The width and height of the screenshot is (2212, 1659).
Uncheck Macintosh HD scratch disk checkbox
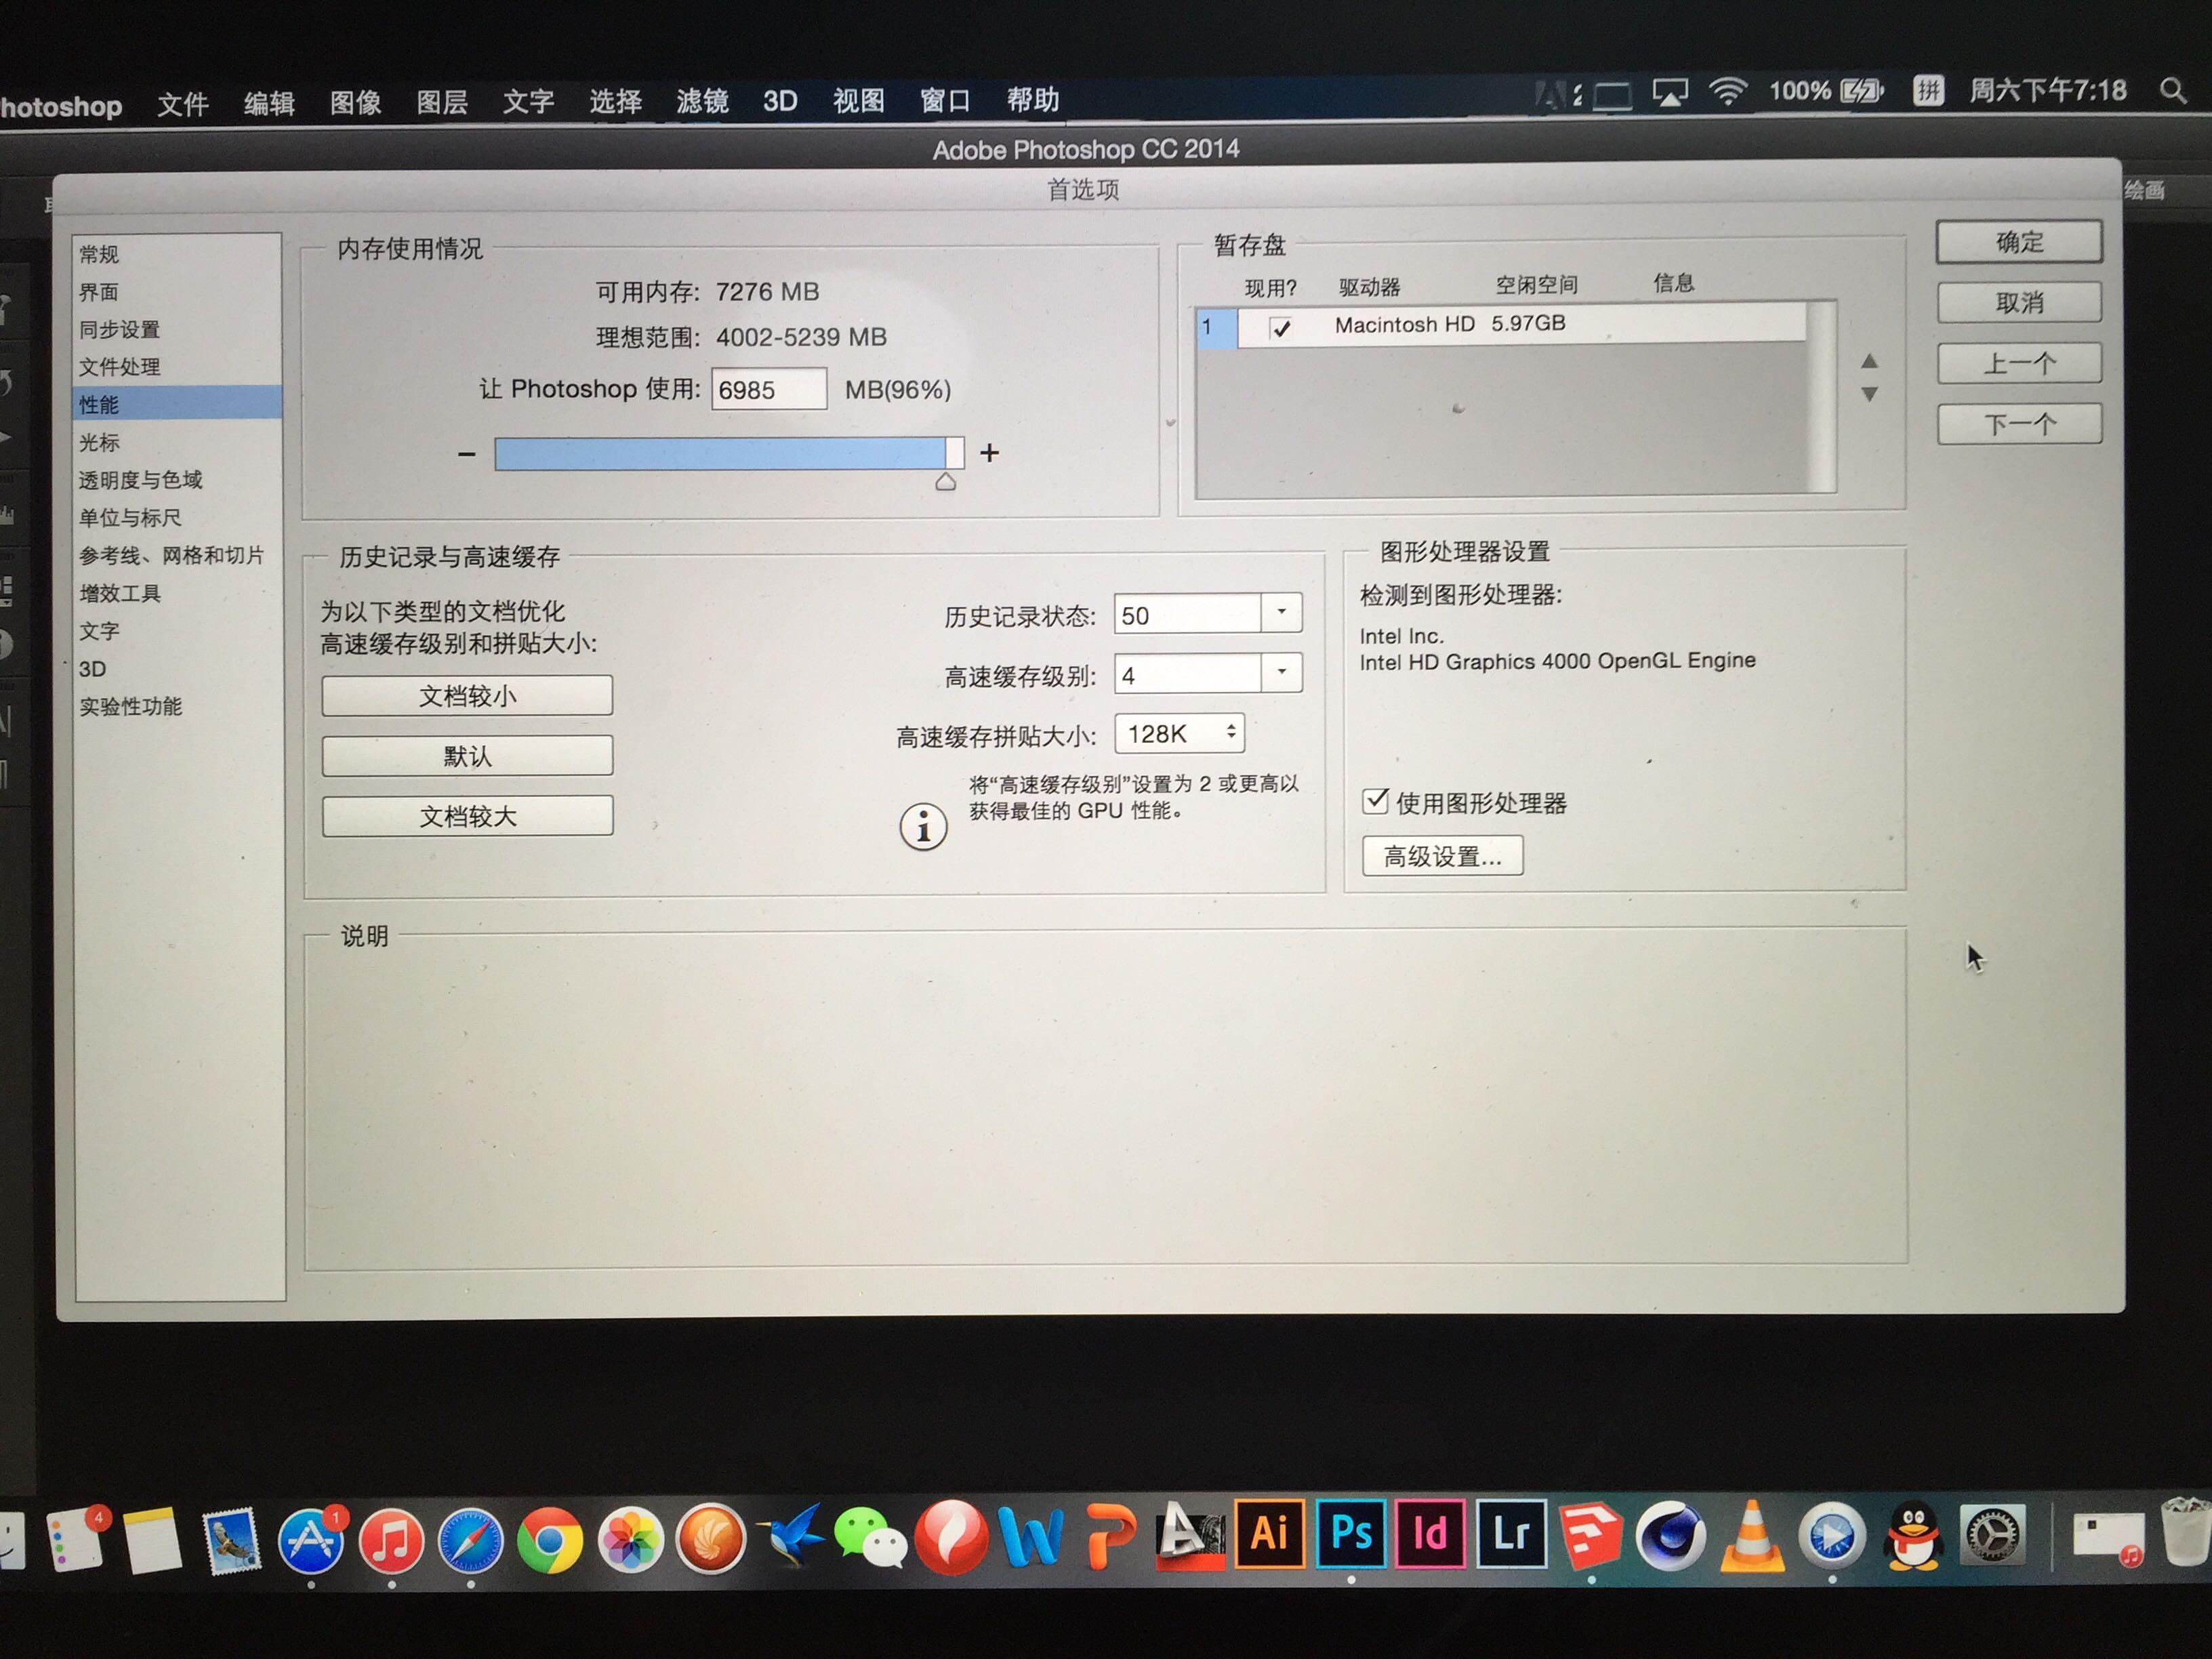pyautogui.click(x=1280, y=327)
